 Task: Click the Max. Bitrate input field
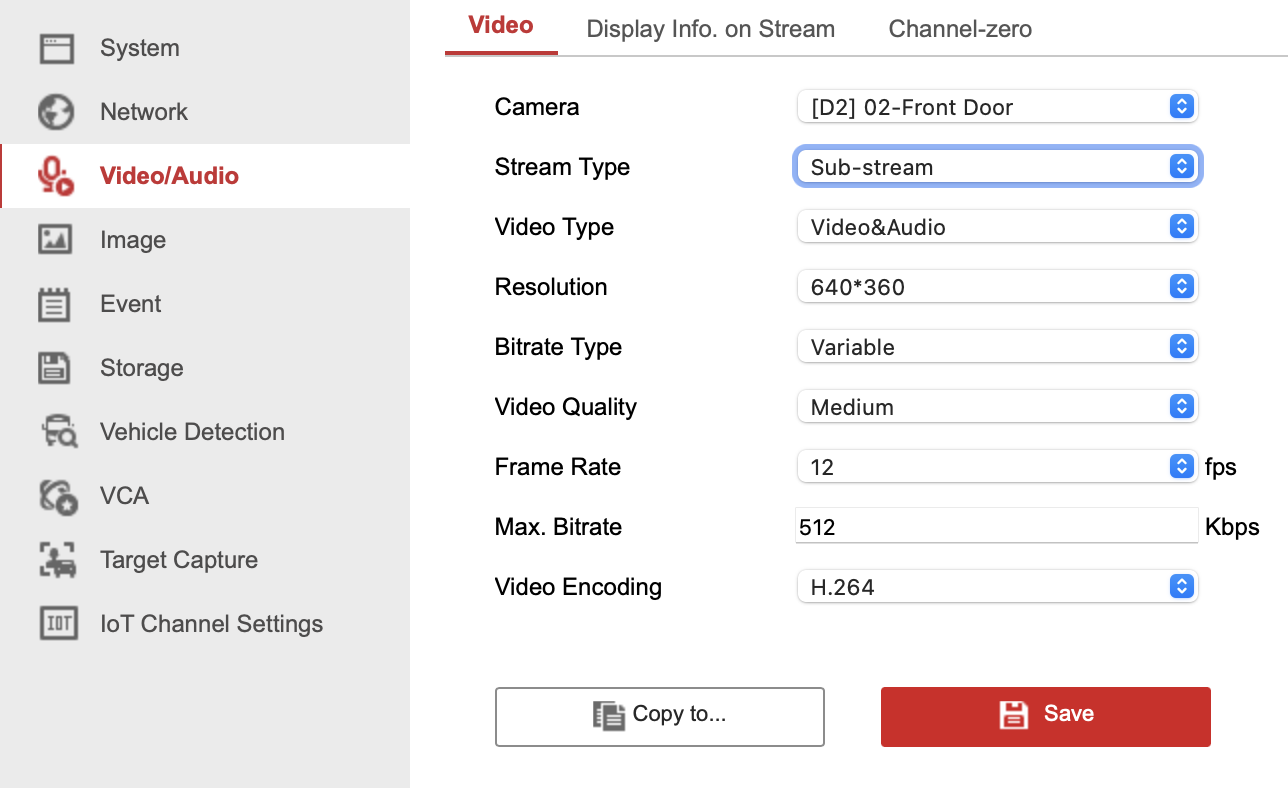996,527
